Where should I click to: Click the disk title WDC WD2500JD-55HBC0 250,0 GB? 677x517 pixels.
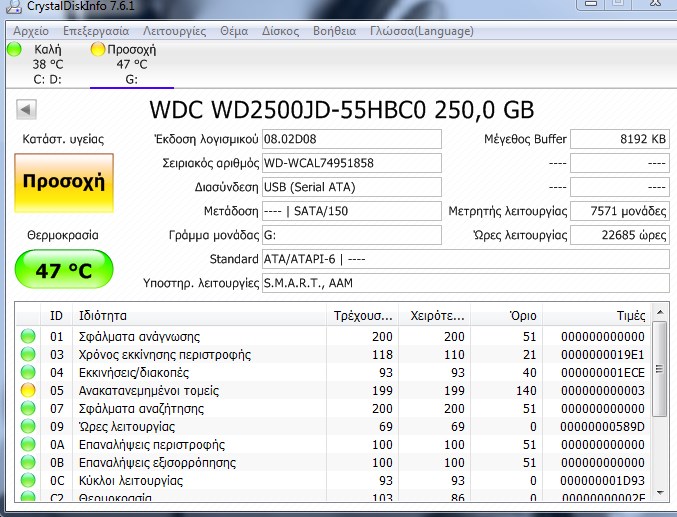[x=342, y=110]
